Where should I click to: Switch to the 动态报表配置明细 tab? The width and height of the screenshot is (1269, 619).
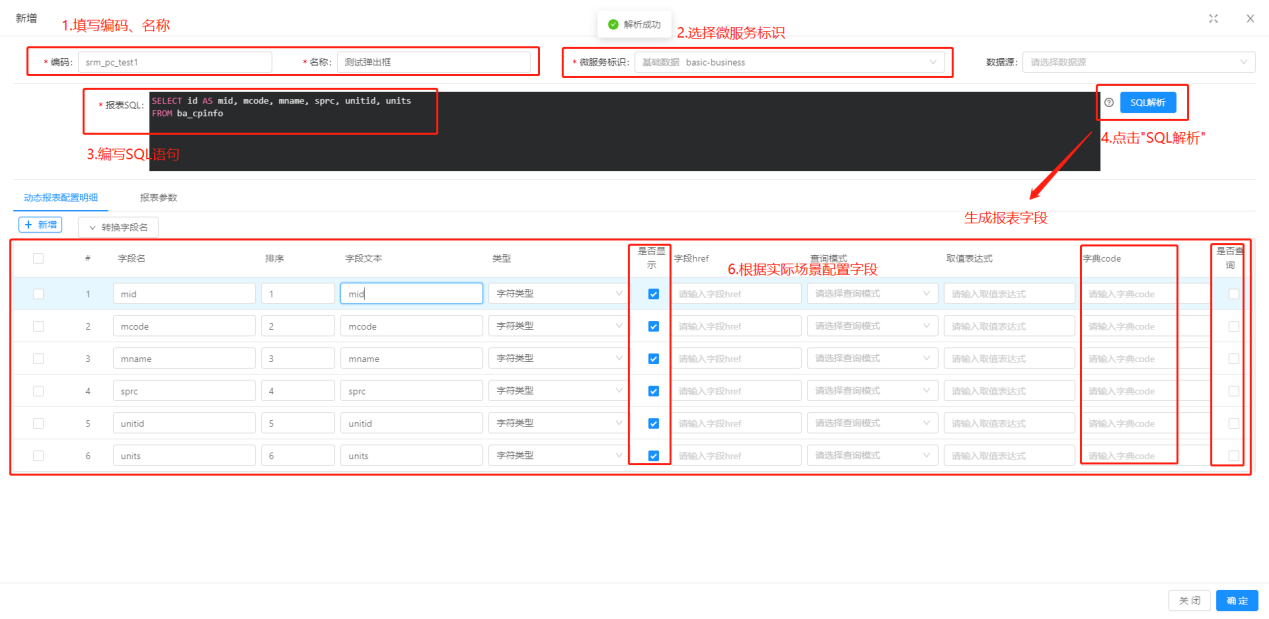[x=61, y=197]
